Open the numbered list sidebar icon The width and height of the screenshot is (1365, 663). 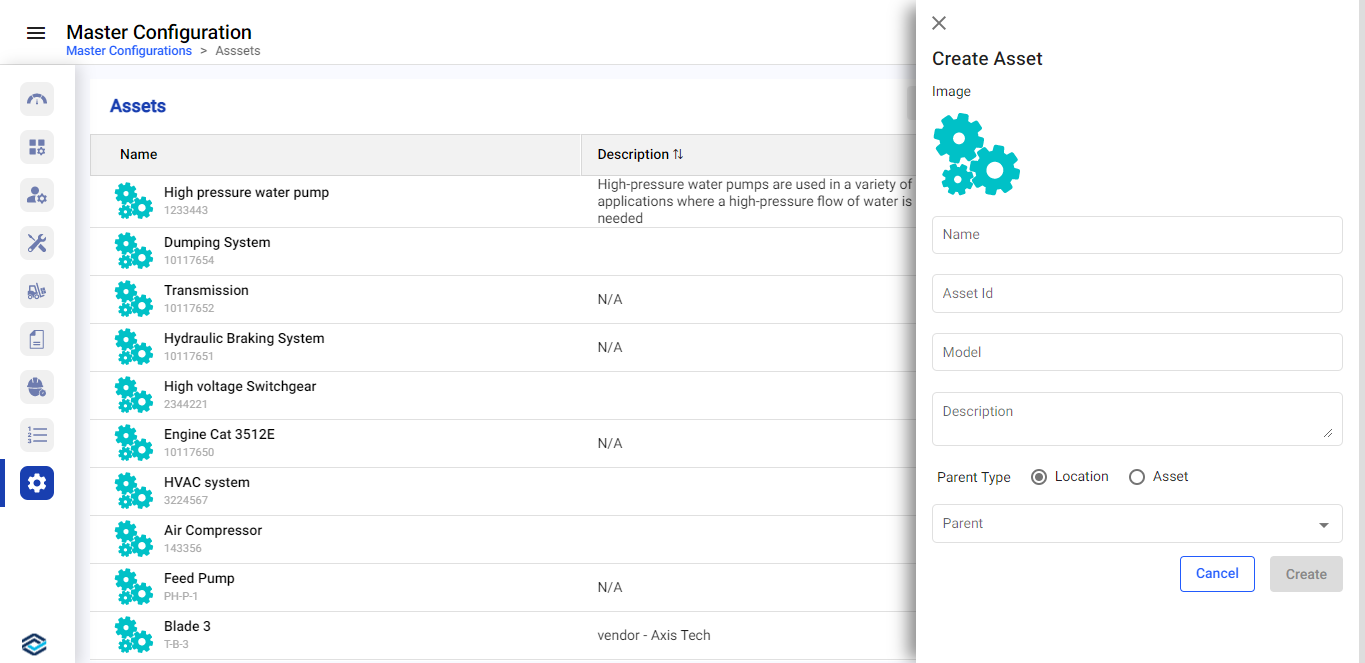[37, 435]
